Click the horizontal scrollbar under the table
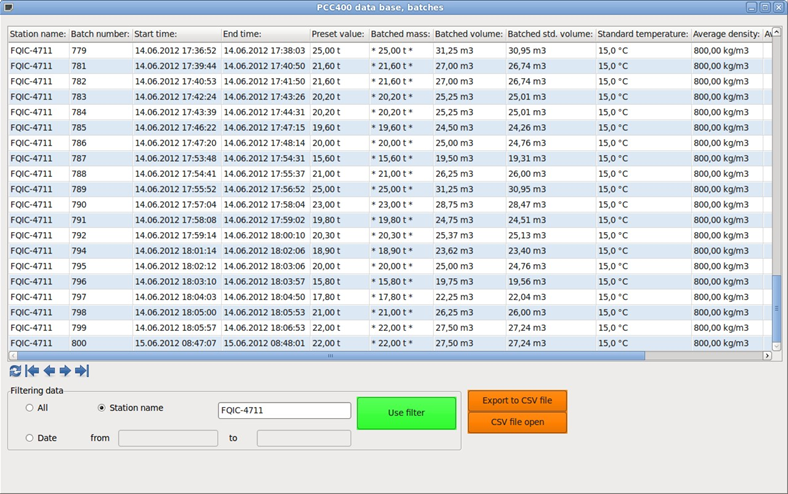Viewport: 788px width, 494px height. click(x=330, y=355)
